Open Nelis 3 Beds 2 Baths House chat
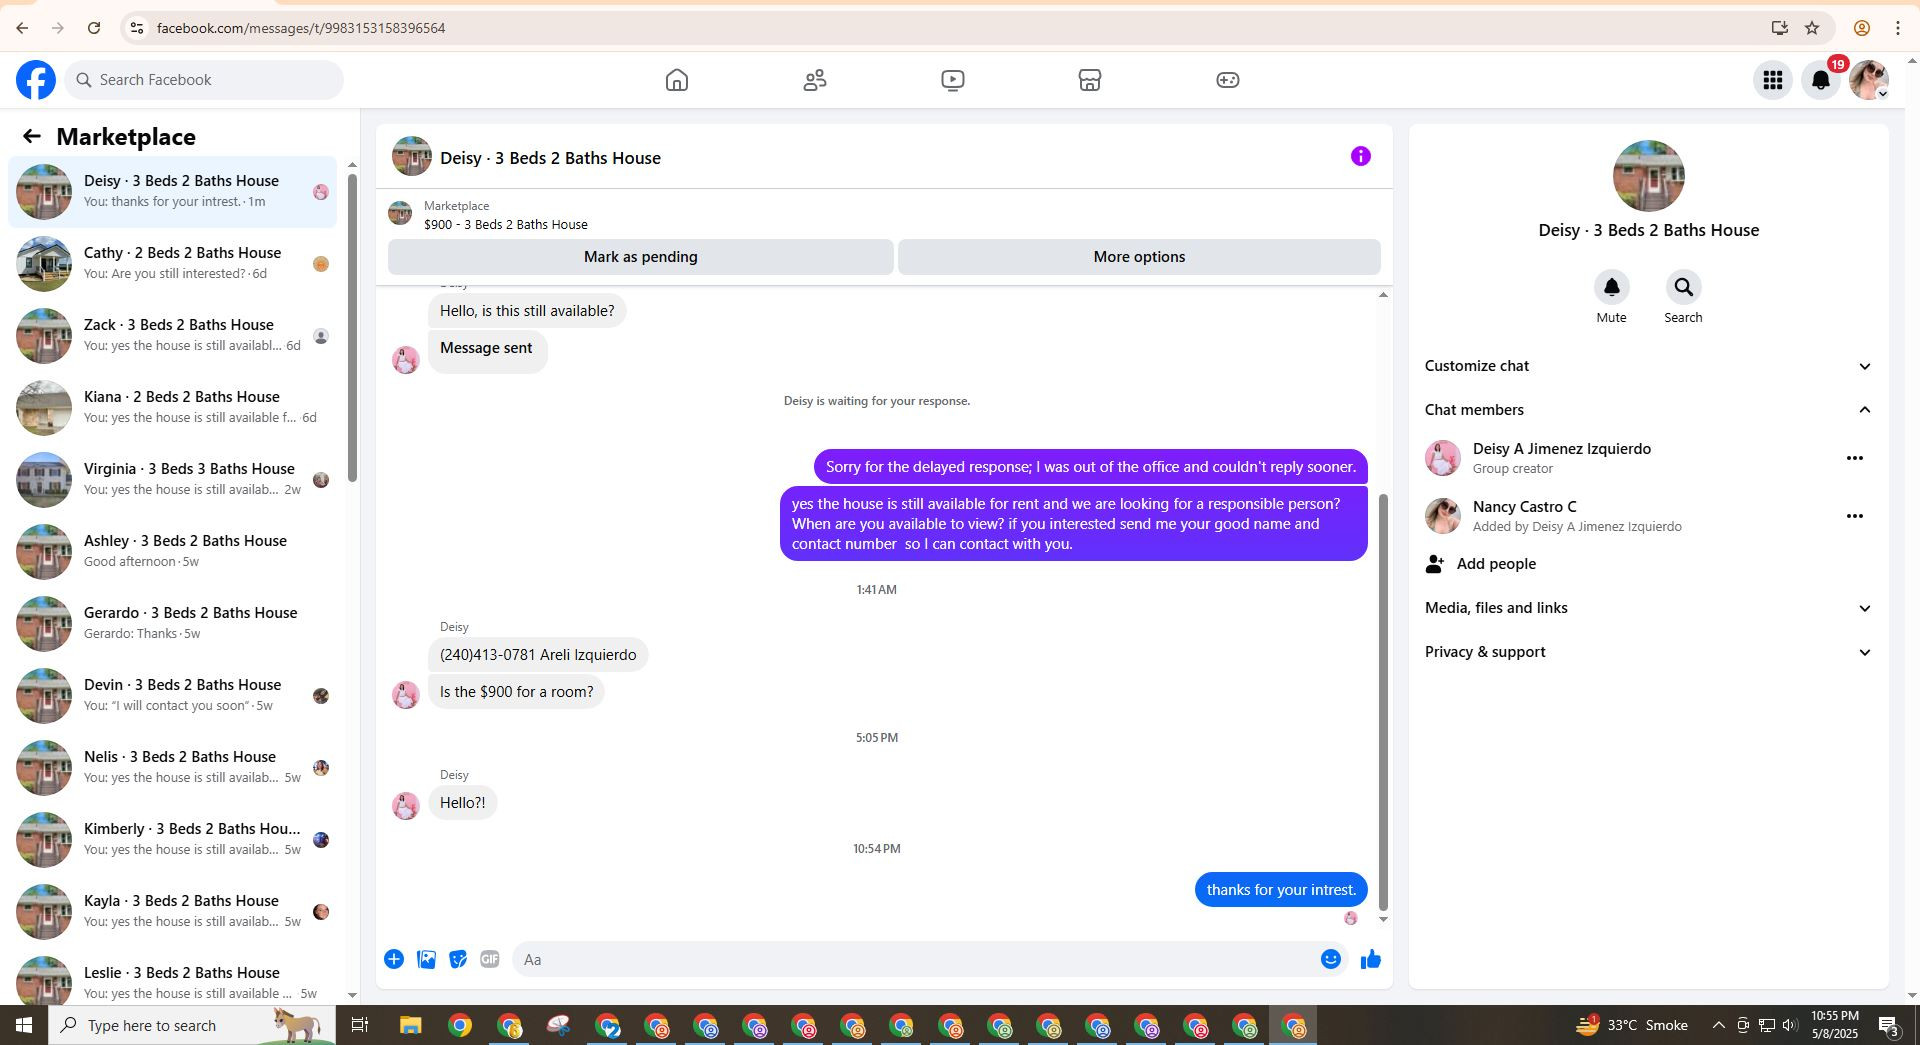 point(172,768)
